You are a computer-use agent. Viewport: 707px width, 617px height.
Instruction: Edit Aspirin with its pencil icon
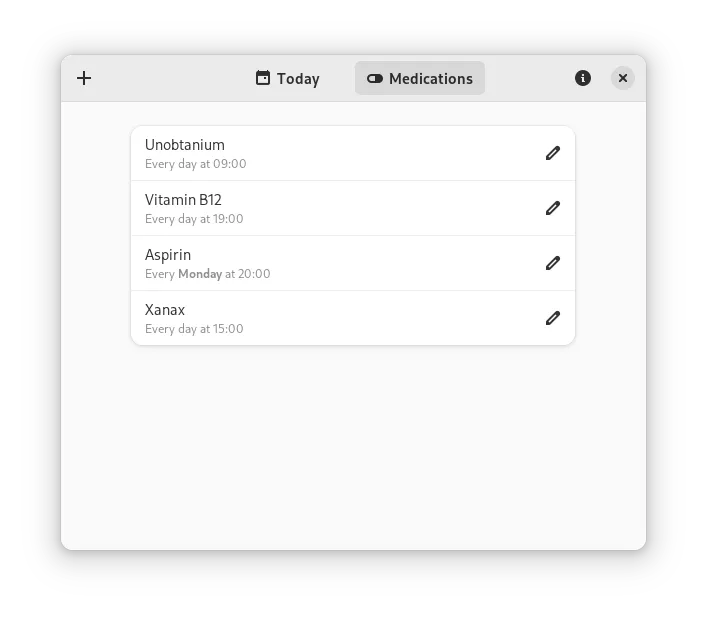click(553, 263)
